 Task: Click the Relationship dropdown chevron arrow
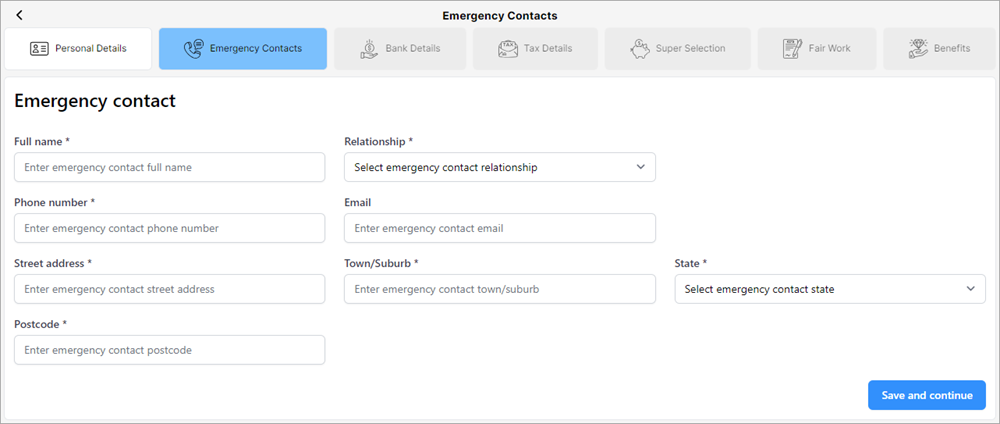pyautogui.click(x=641, y=167)
